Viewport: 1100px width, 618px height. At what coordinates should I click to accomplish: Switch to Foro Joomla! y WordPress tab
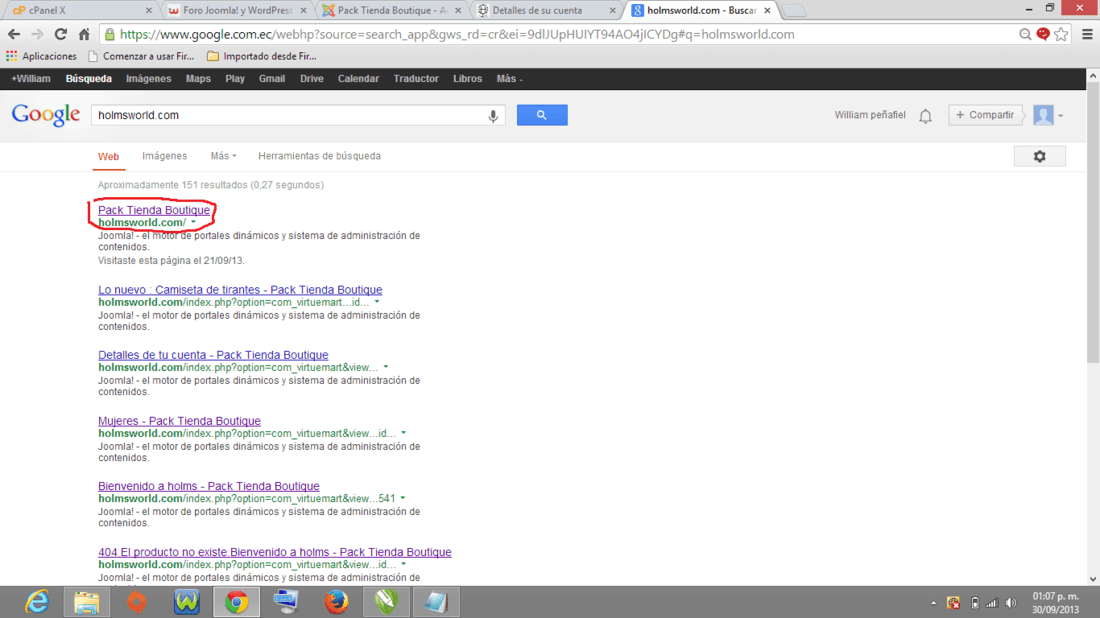pos(236,11)
